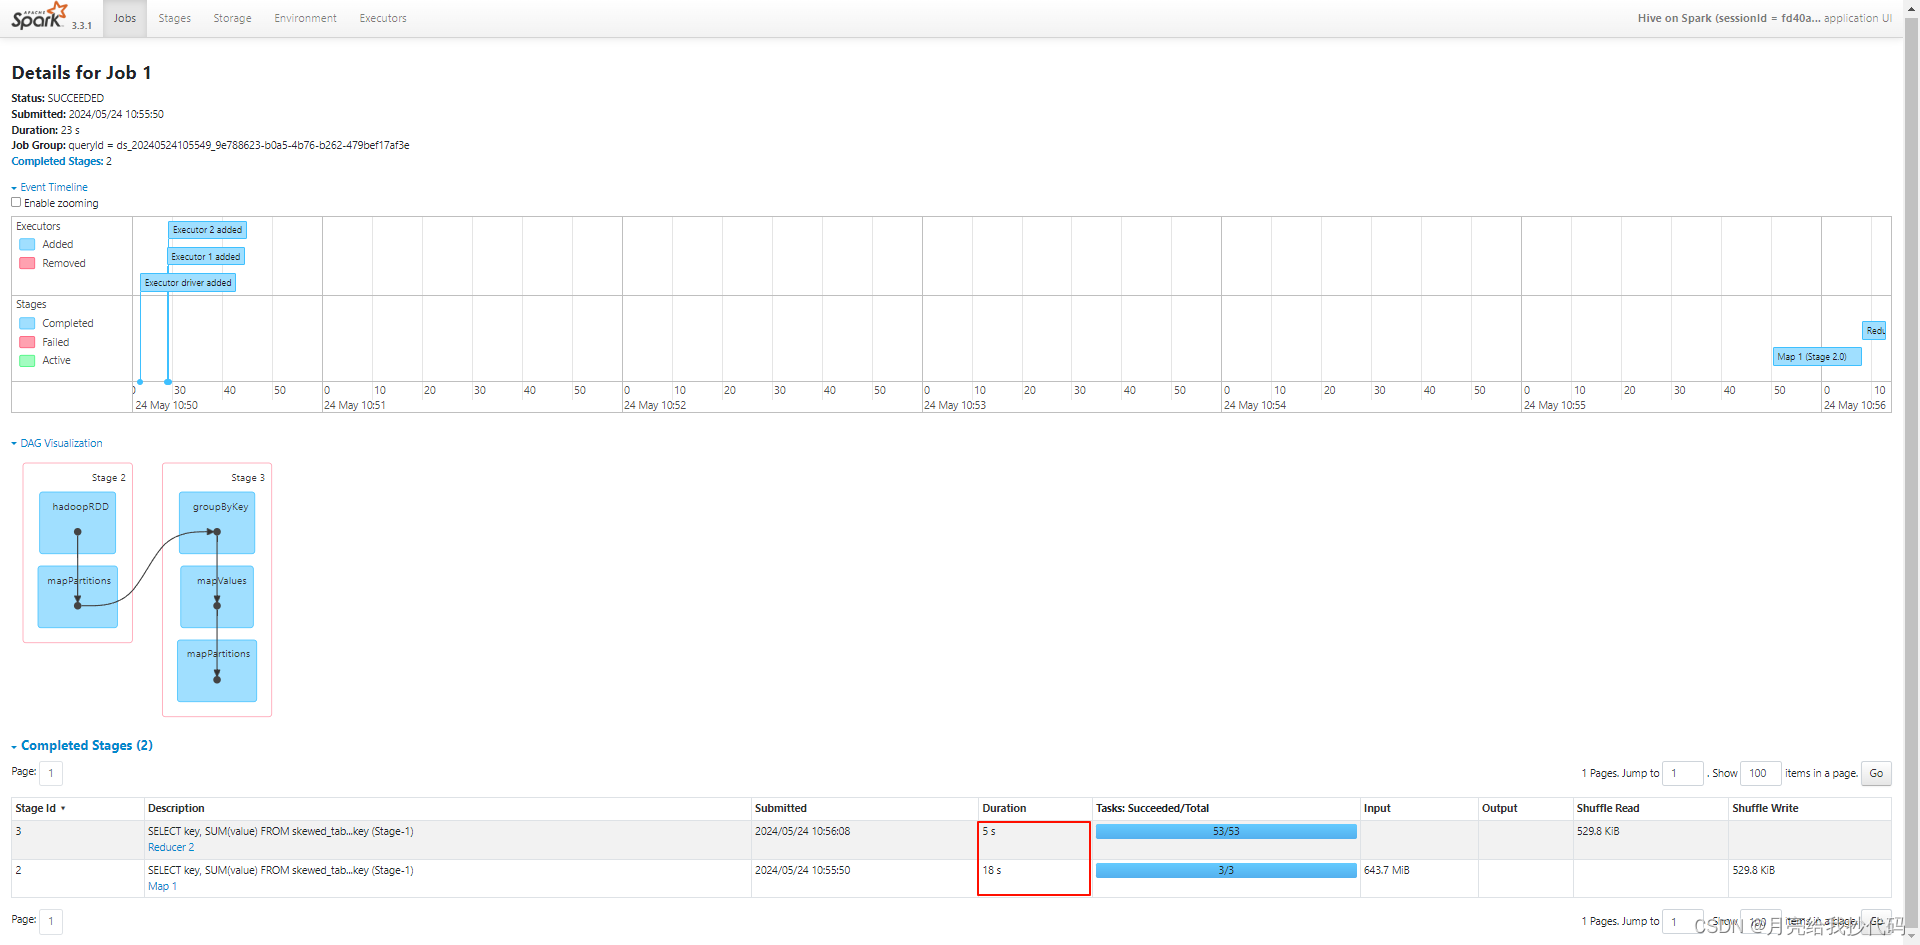Image resolution: width=1920 pixels, height=945 pixels.
Task: Click submitted time 2024/05/24 10:56:08
Action: 802,831
